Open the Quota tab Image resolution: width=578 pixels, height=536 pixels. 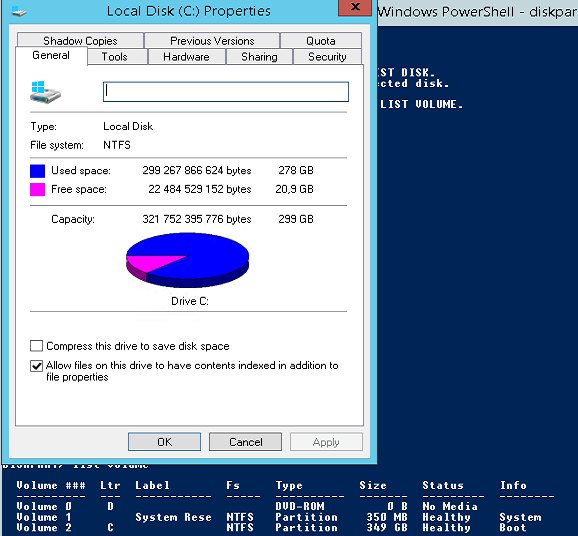click(321, 41)
